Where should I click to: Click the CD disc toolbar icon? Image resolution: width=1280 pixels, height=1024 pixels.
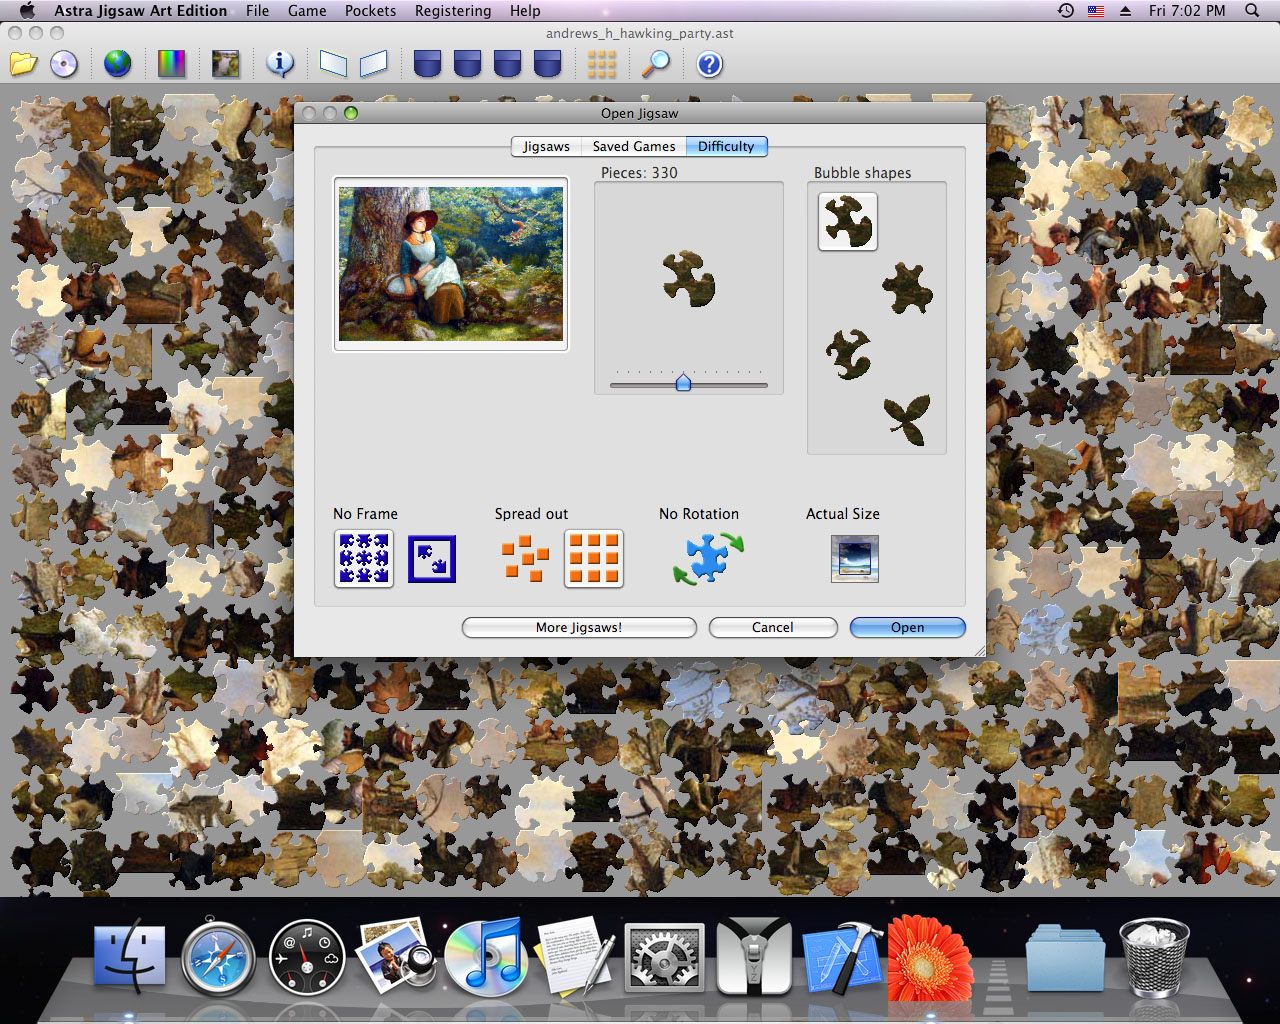(64, 65)
